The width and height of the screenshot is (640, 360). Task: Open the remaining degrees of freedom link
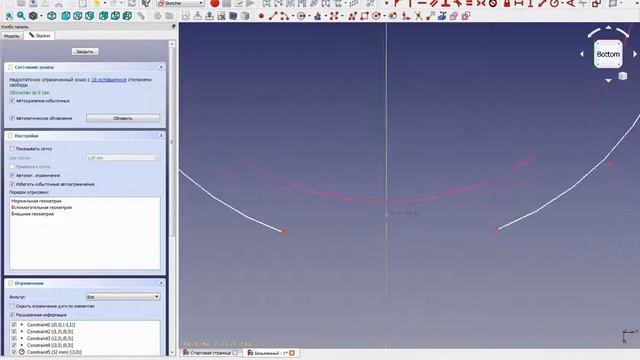109,80
